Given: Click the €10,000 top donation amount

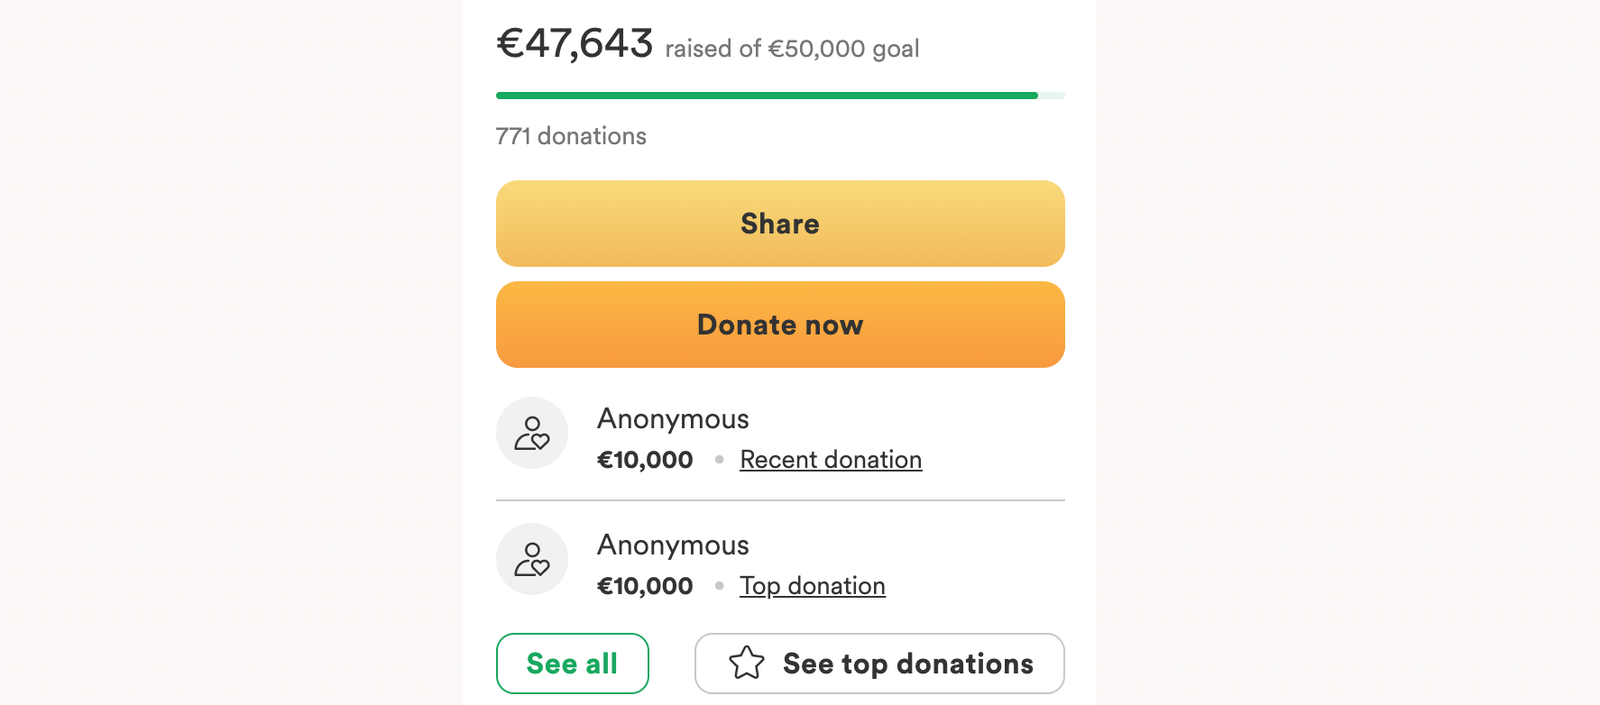Looking at the screenshot, I should (645, 585).
